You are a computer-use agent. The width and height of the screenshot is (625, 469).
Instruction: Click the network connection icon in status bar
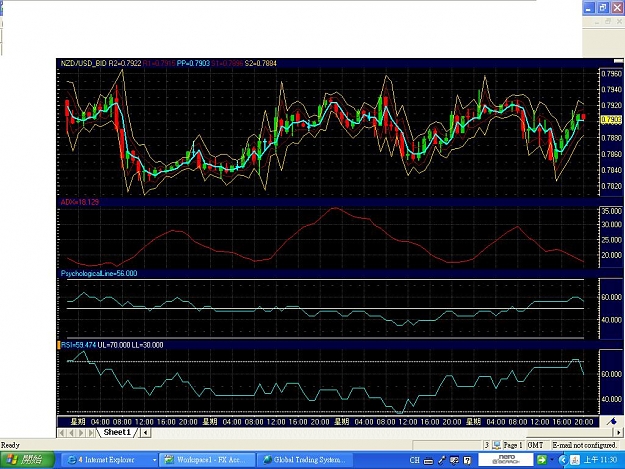pyautogui.click(x=496, y=445)
